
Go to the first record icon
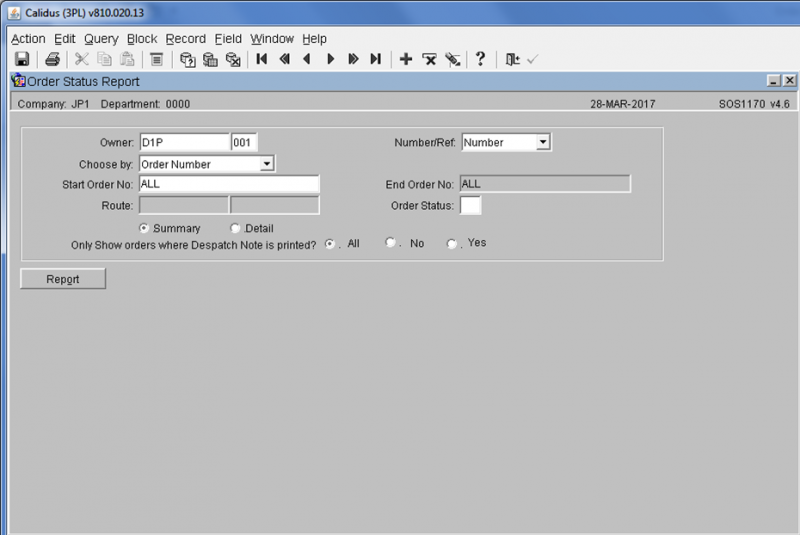click(262, 59)
